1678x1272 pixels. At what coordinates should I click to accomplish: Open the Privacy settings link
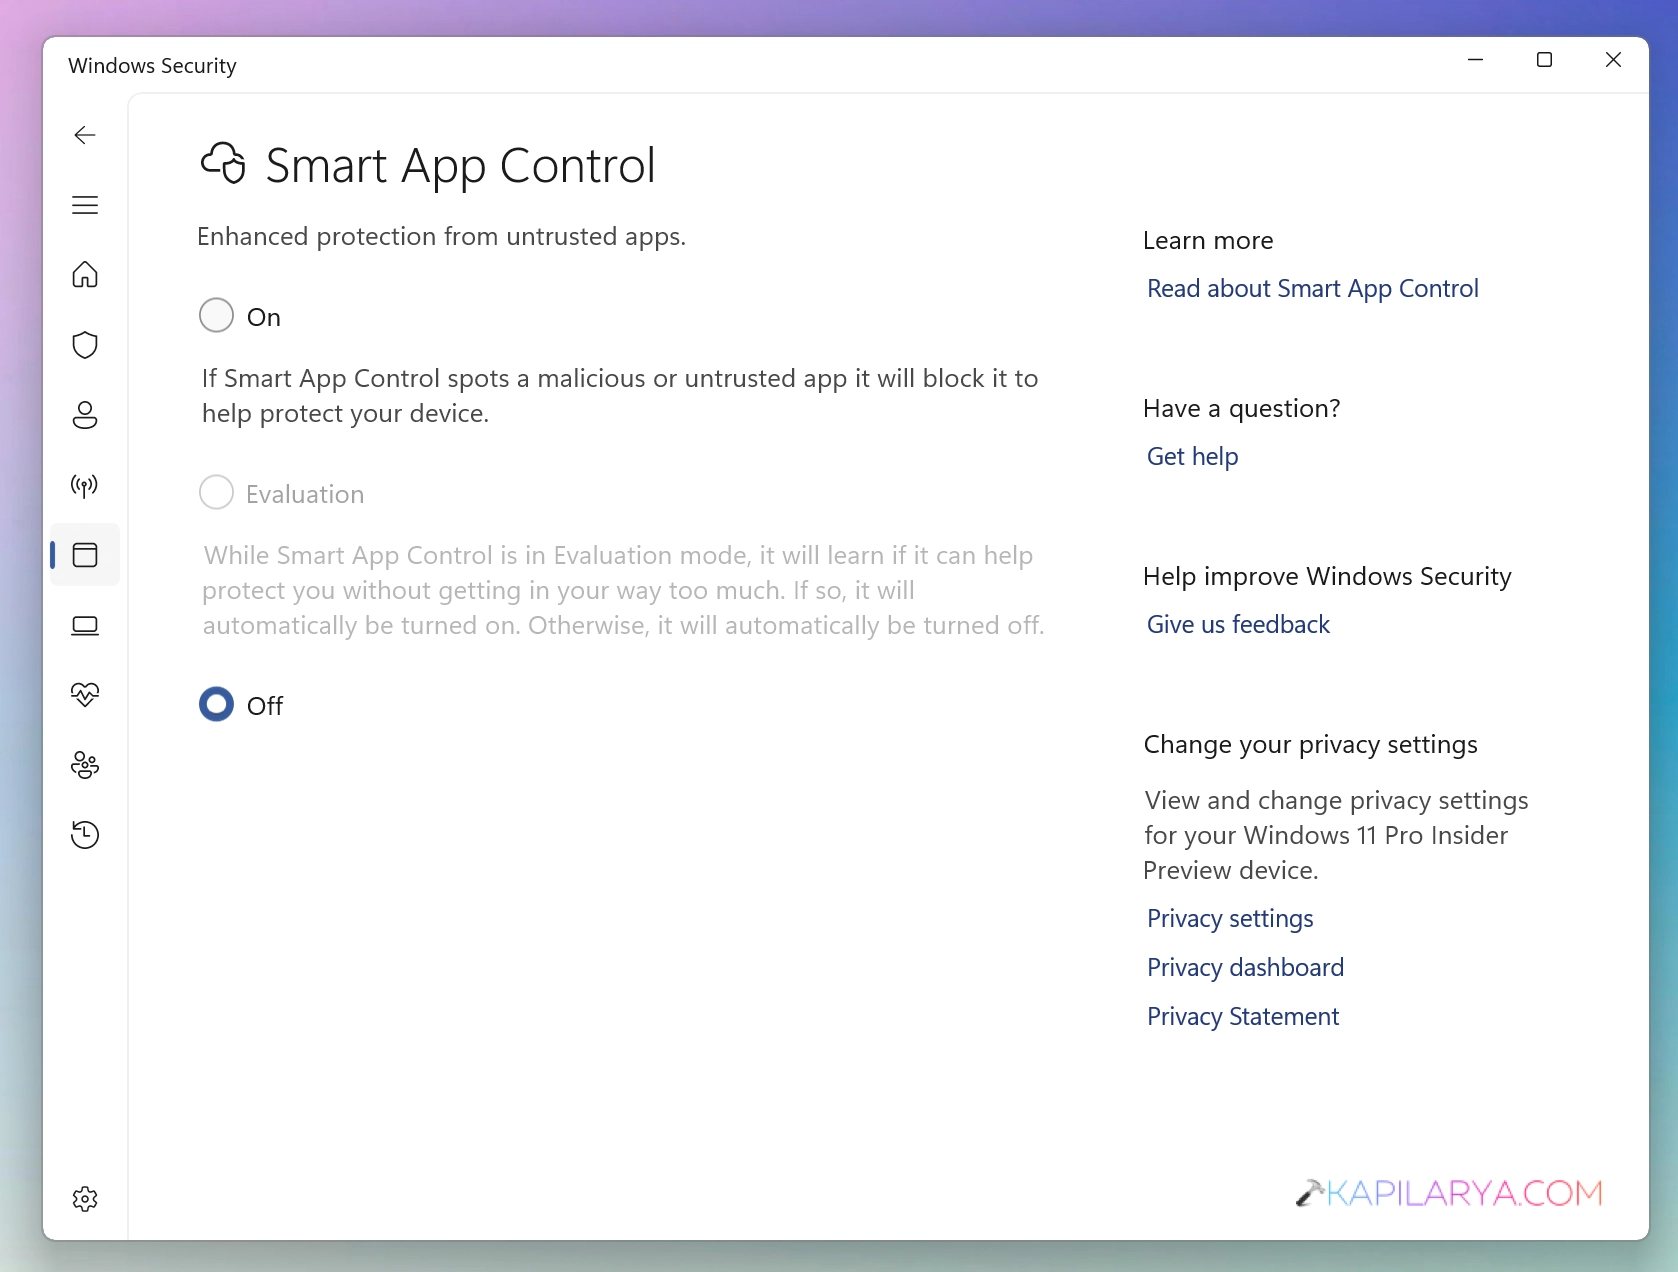1230,919
